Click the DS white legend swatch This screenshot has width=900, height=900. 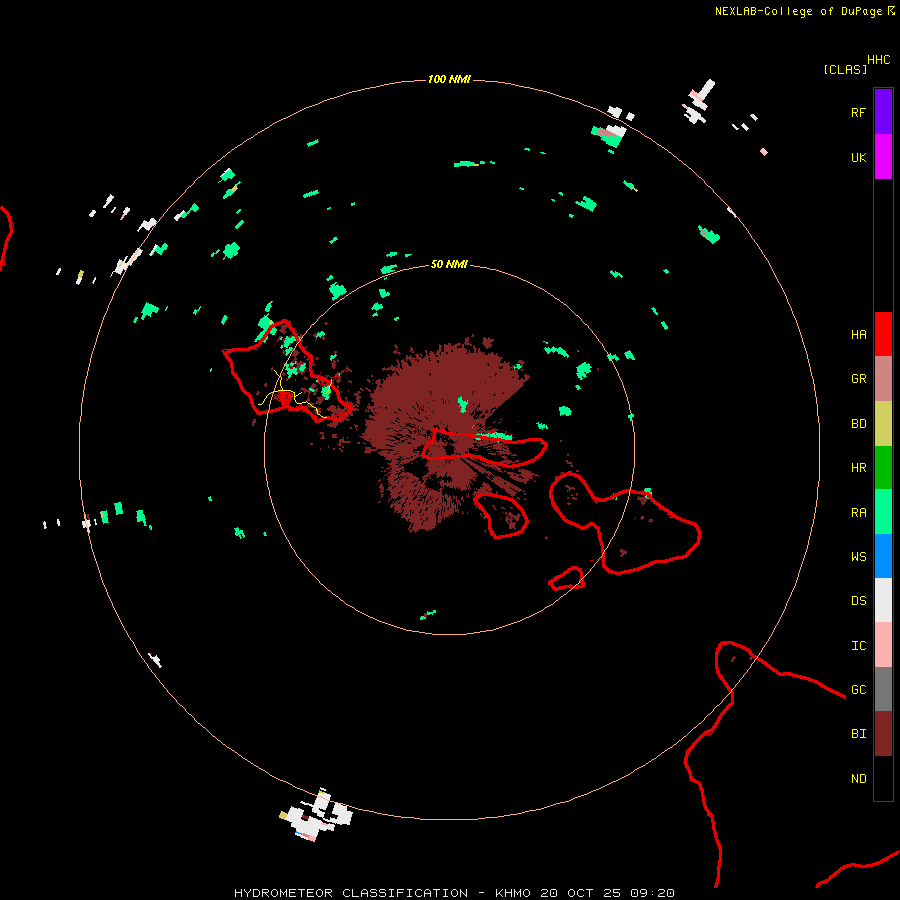coord(883,600)
